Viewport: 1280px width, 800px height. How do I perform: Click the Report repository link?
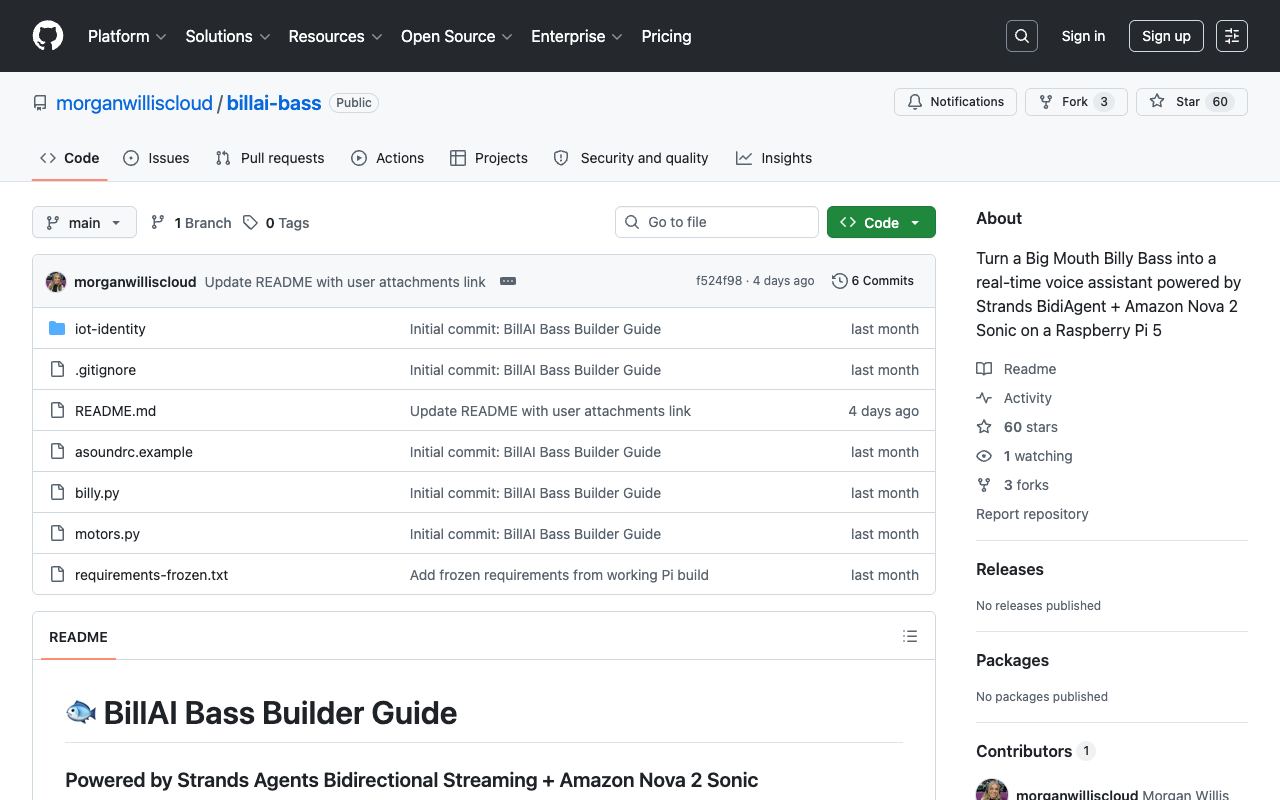click(1032, 514)
